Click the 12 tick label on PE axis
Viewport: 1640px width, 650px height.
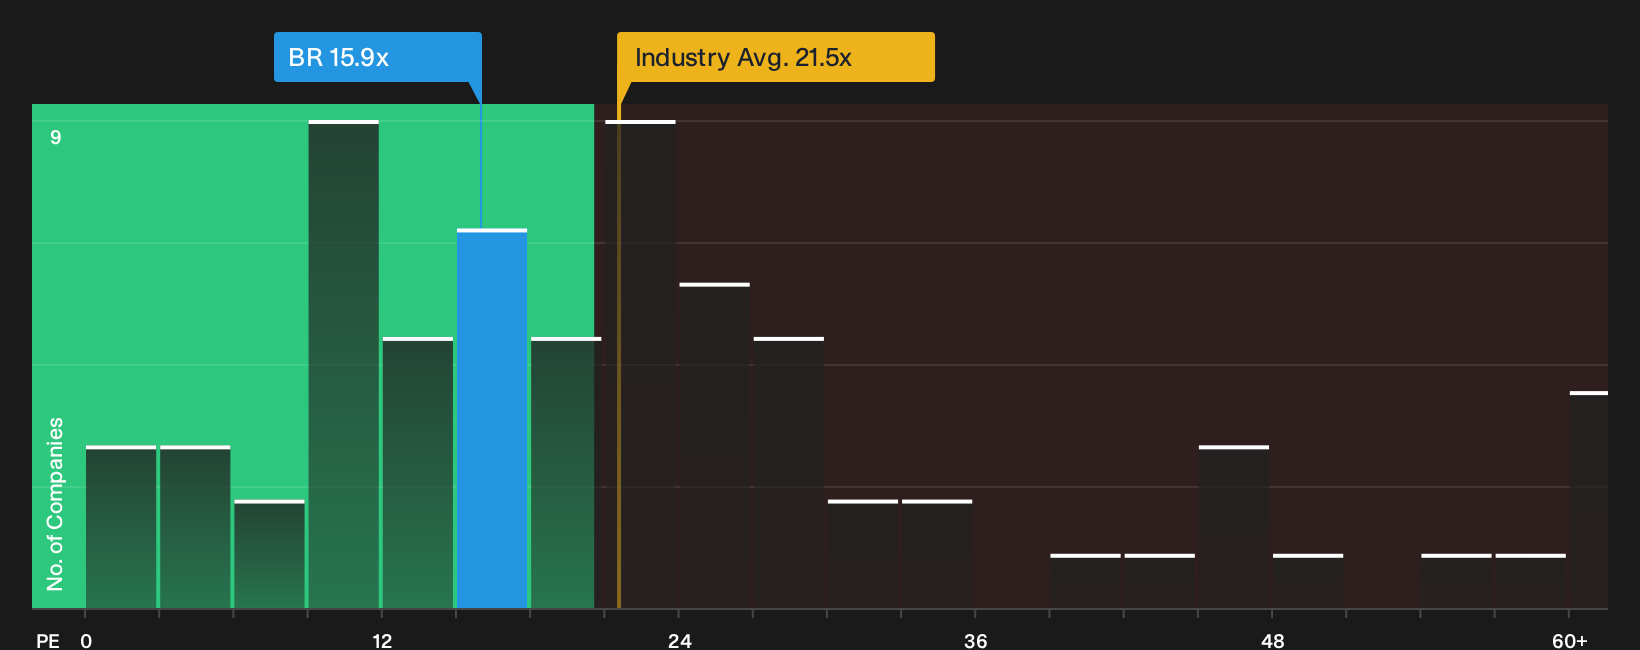pyautogui.click(x=382, y=640)
